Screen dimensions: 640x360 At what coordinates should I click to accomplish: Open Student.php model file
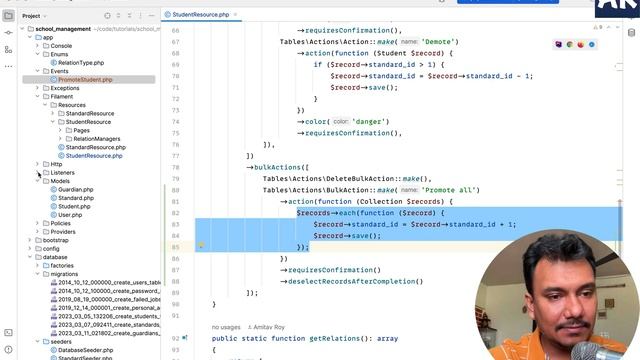click(x=74, y=207)
